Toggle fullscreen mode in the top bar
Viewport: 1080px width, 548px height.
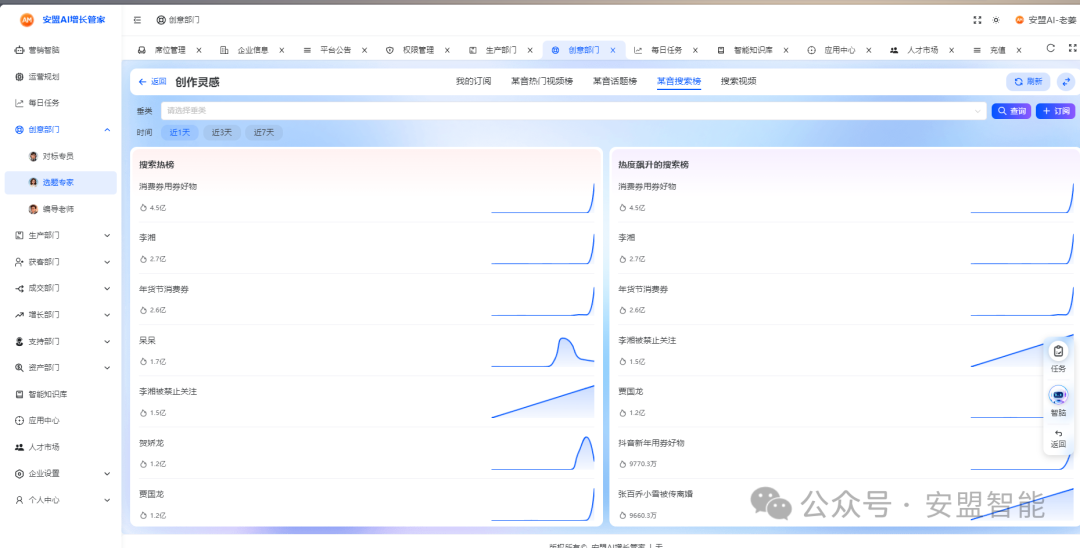pos(977,20)
